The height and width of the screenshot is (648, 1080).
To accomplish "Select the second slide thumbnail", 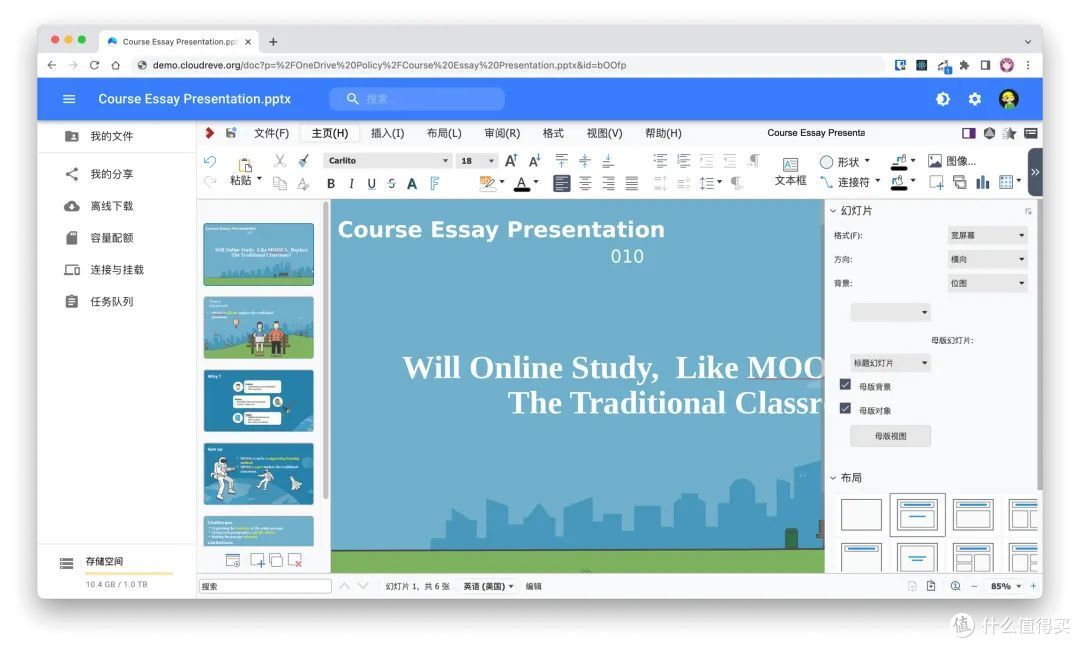I will (258, 327).
